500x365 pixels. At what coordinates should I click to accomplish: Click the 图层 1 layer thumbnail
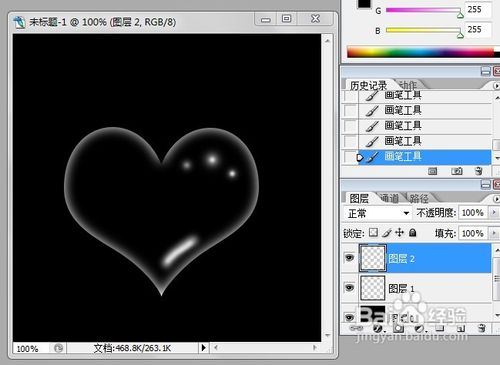pyautogui.click(x=373, y=288)
